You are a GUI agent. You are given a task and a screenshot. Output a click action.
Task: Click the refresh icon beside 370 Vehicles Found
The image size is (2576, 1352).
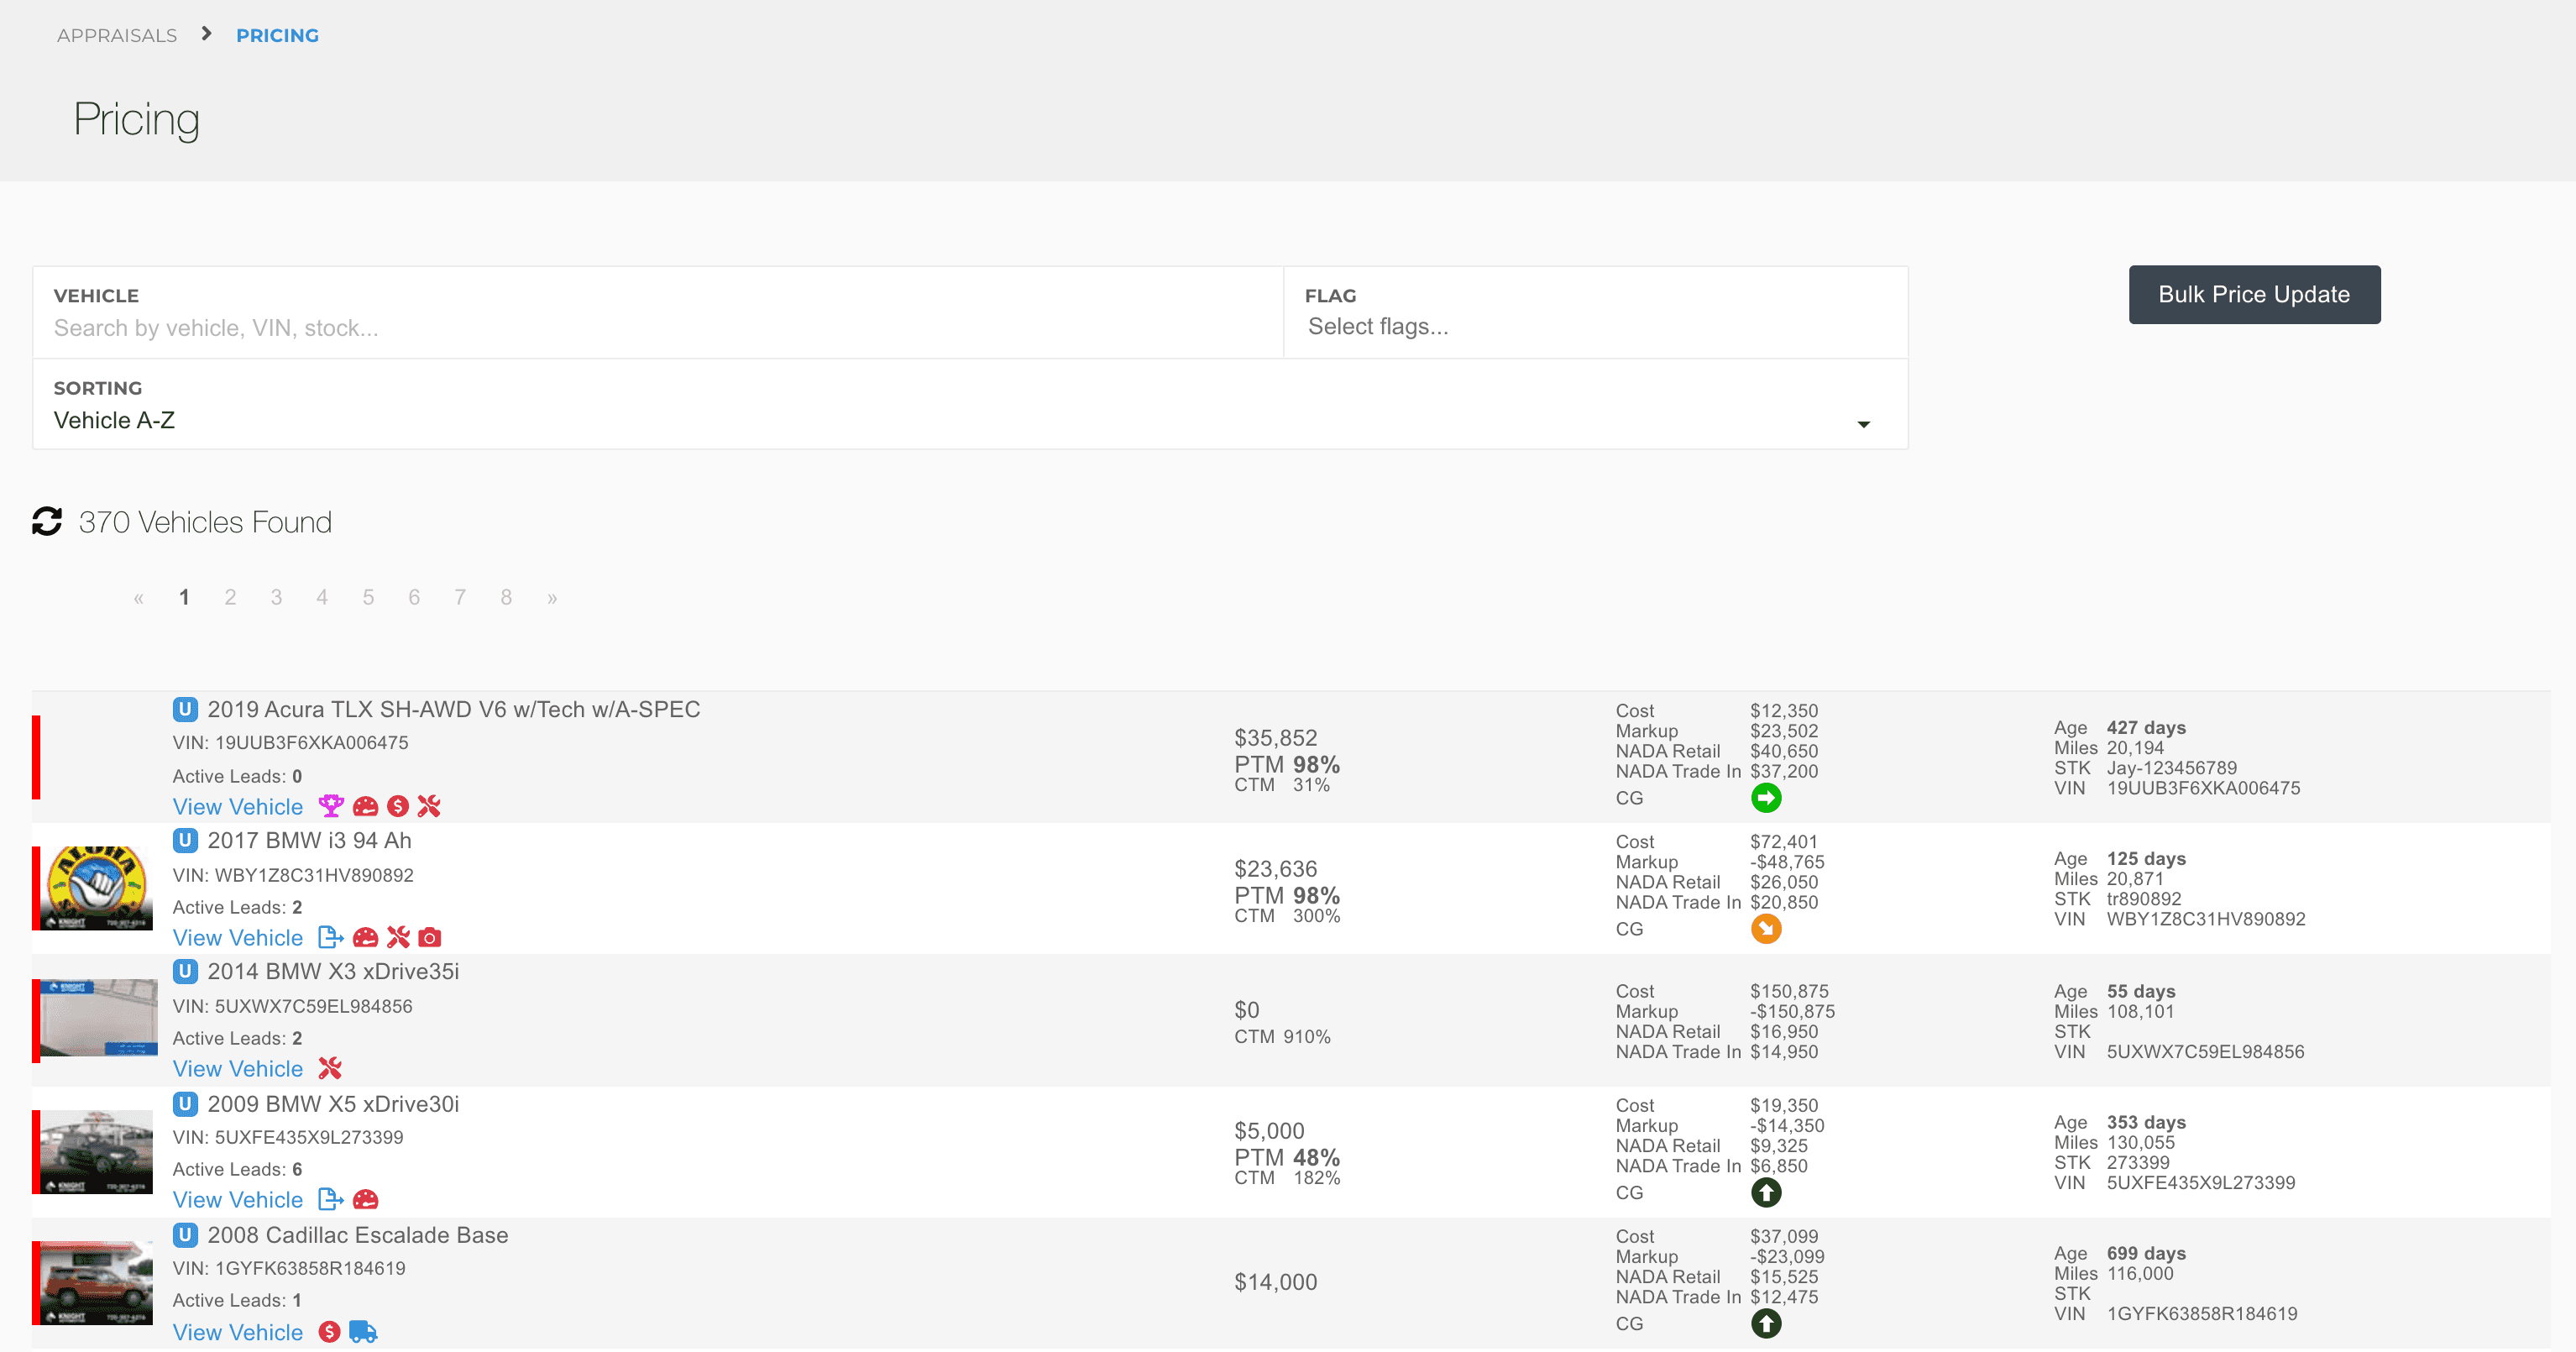47,521
